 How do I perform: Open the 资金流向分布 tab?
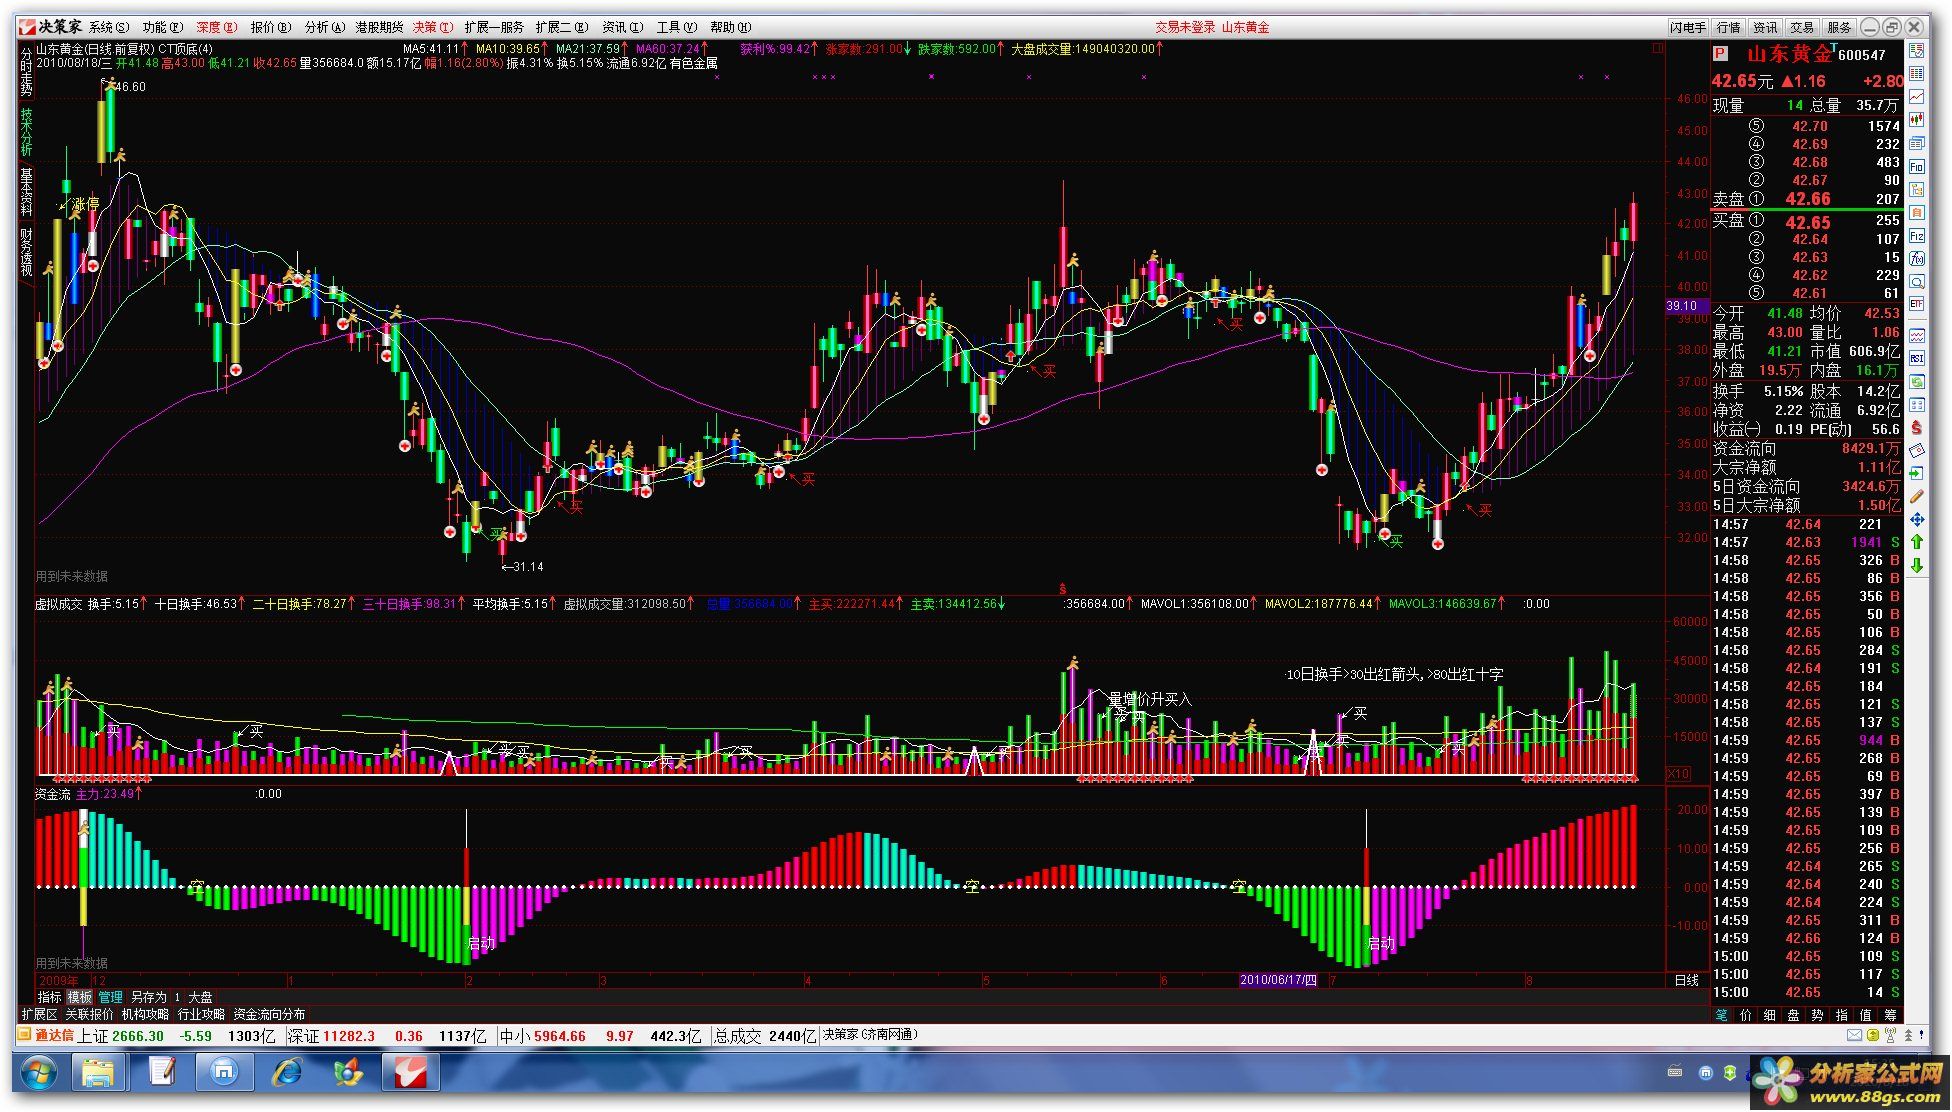(x=269, y=1014)
